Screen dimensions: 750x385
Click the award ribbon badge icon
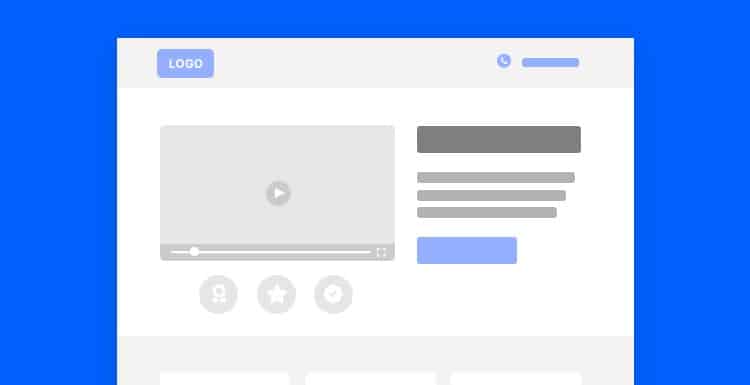pos(219,294)
